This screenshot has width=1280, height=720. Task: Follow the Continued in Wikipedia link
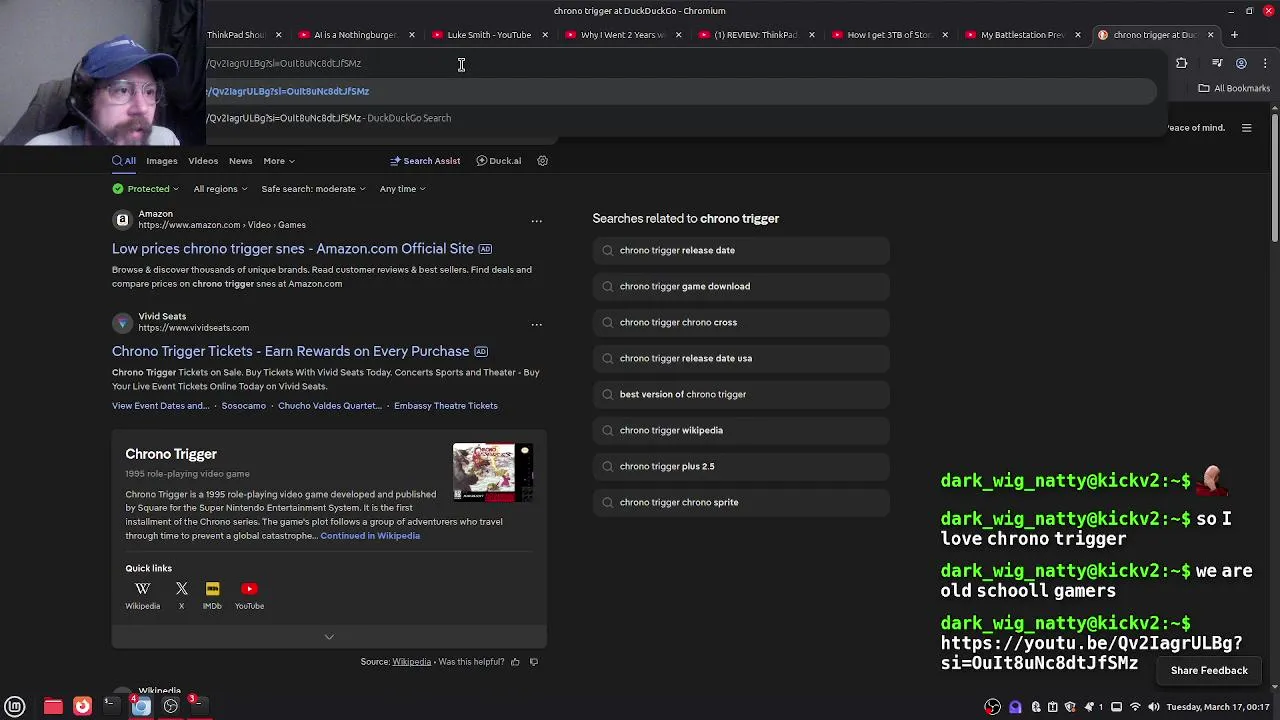(x=370, y=536)
